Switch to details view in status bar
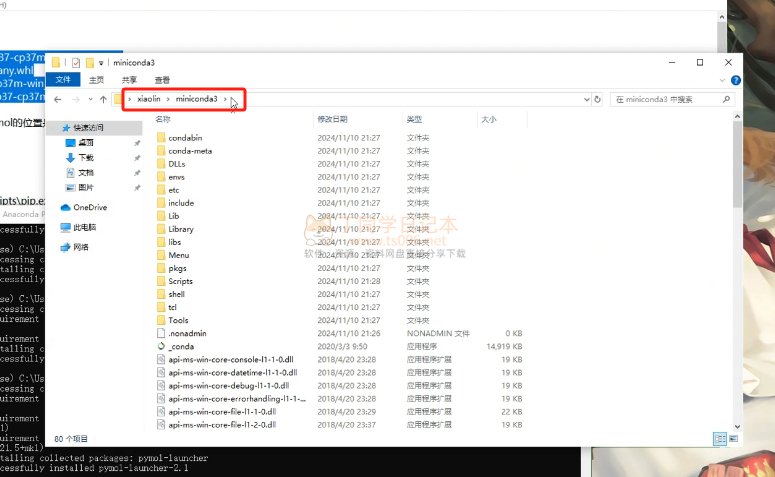The width and height of the screenshot is (775, 477). pos(718,438)
